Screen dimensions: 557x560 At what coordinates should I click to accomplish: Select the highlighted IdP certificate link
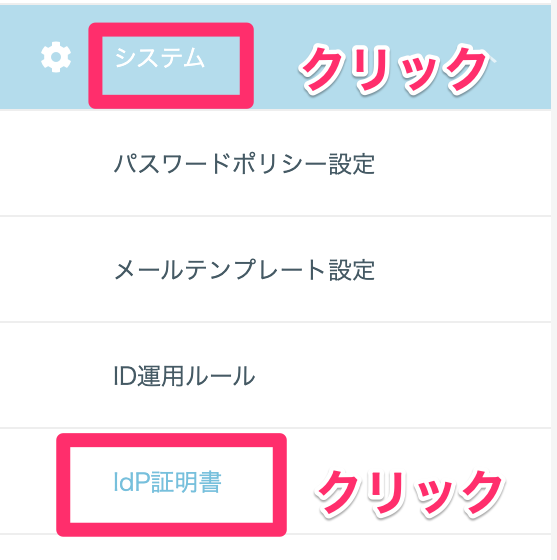167,482
